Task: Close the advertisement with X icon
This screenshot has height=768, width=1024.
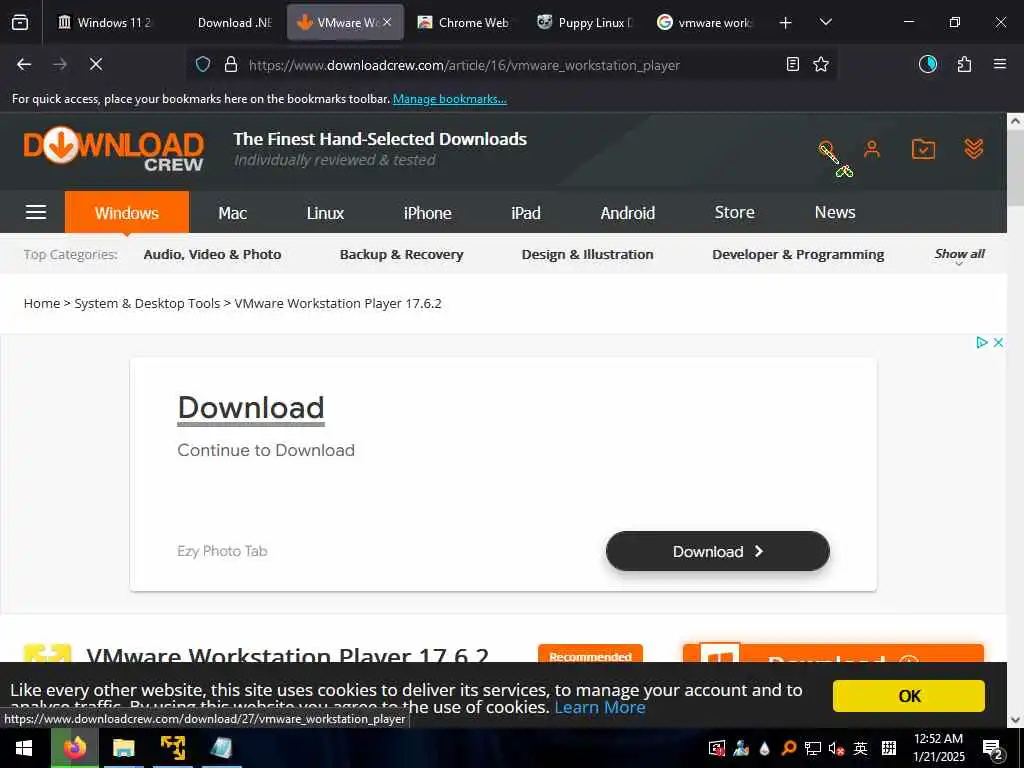Action: click(x=998, y=342)
